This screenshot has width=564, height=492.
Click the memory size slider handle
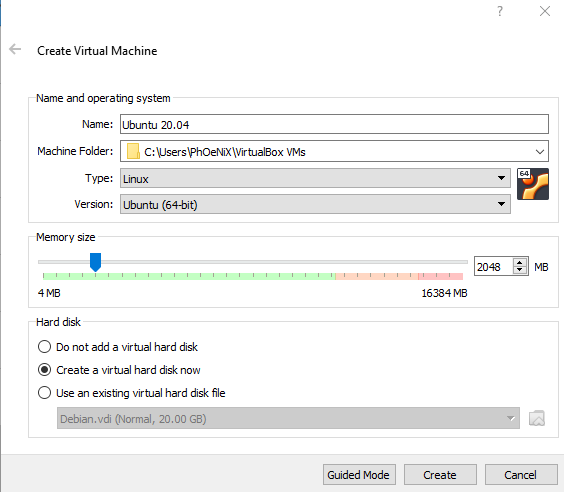(x=95, y=262)
